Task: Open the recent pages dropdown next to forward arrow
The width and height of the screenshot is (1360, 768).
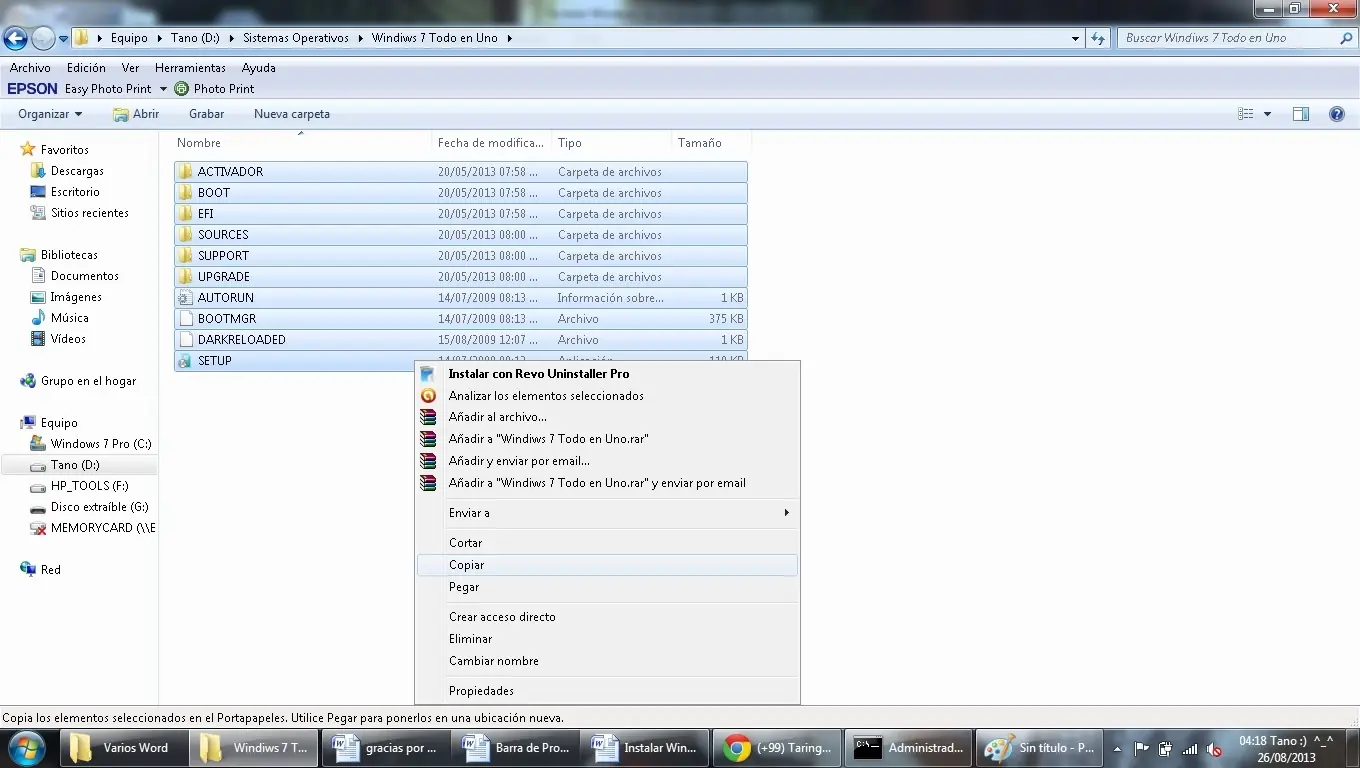Action: click(x=64, y=39)
